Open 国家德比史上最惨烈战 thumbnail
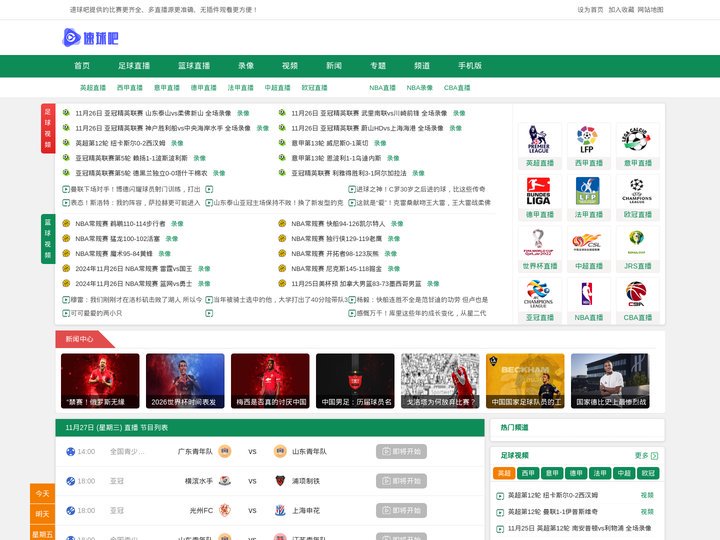Image resolution: width=720 pixels, height=540 pixels. (x=610, y=381)
